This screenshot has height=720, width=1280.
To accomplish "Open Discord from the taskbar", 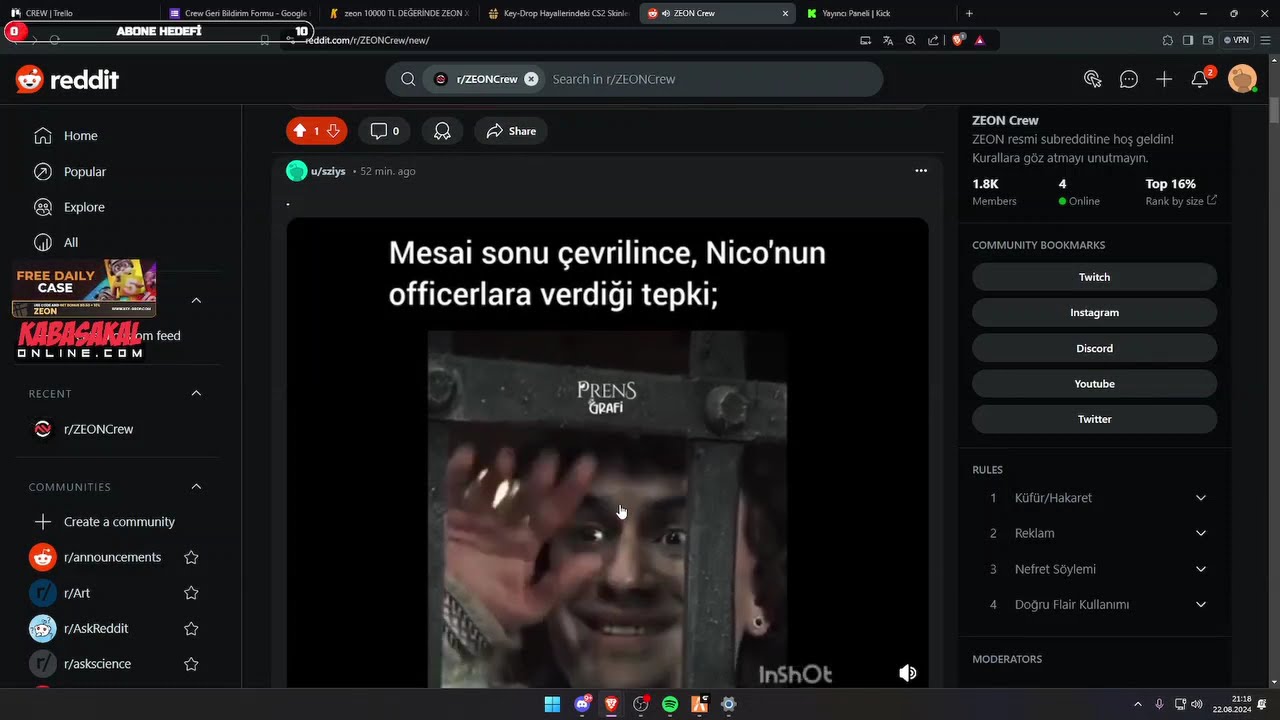I will (x=583, y=704).
